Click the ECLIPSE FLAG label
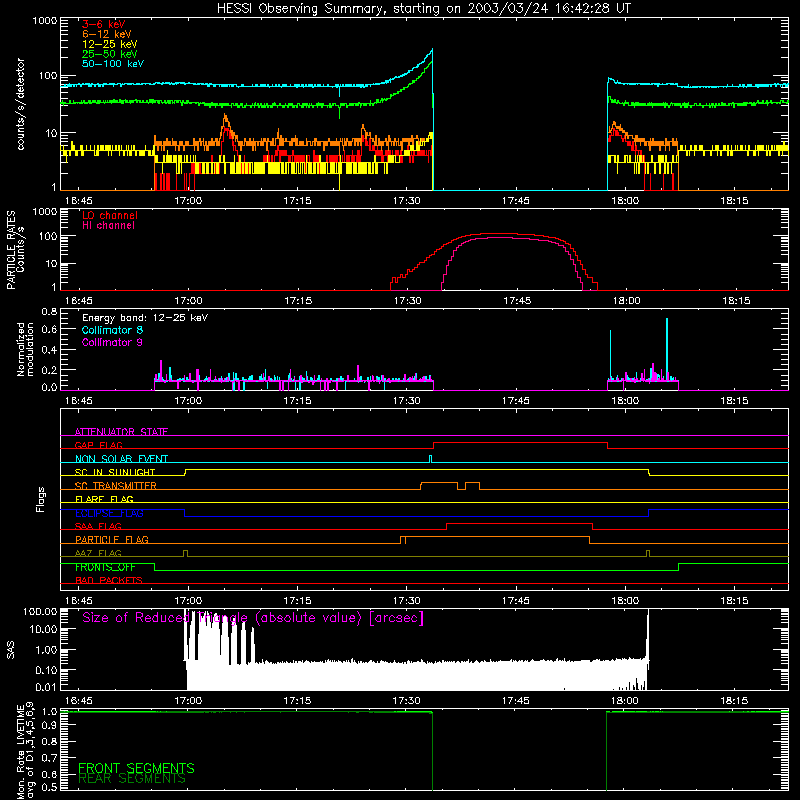 coord(109,513)
